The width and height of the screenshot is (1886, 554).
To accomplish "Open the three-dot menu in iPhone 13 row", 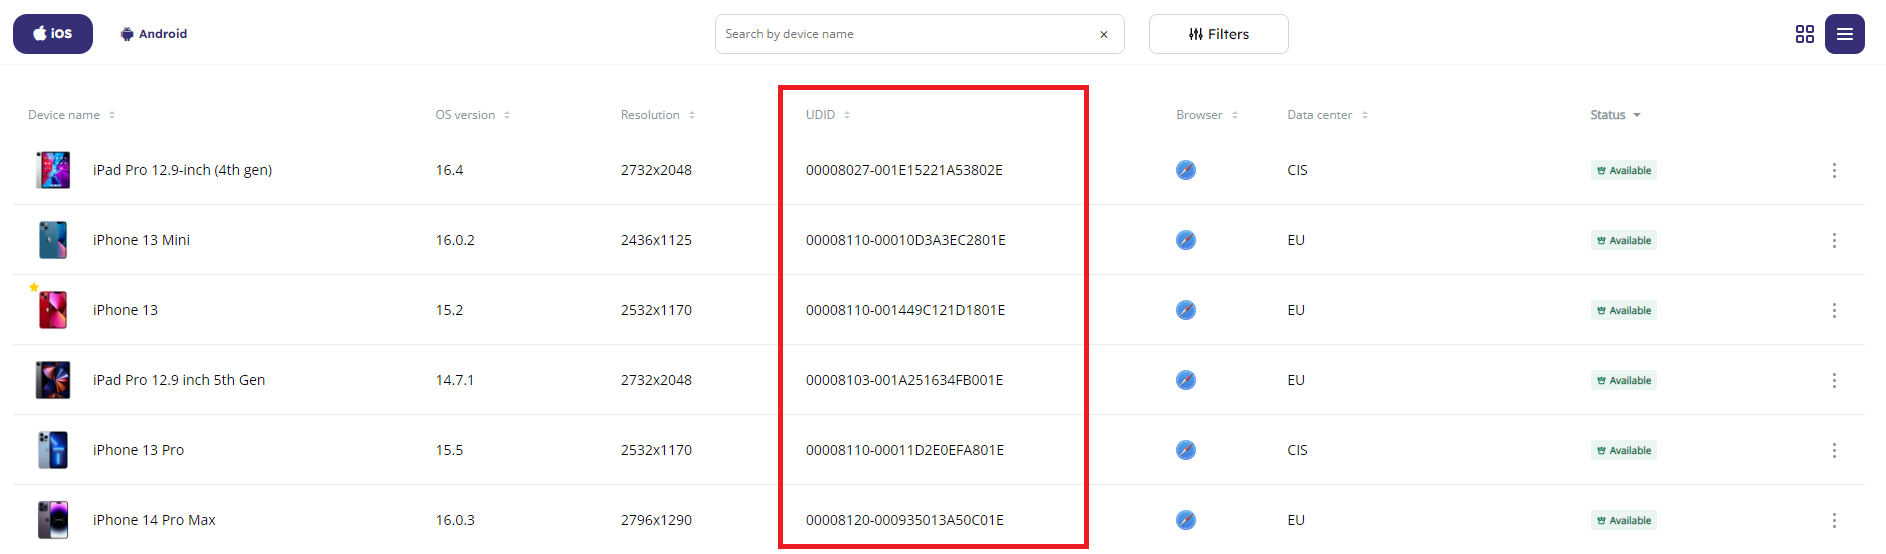I will tap(1834, 310).
